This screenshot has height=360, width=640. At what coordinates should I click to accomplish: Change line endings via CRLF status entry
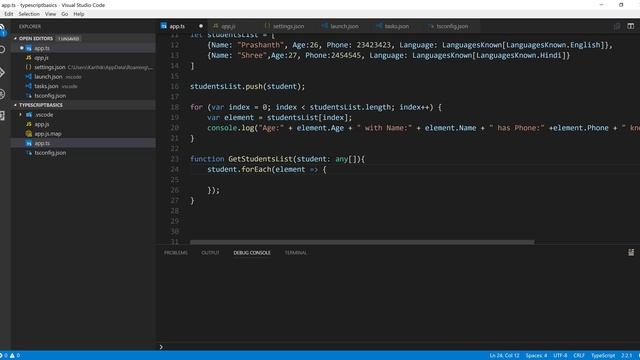[579, 356]
